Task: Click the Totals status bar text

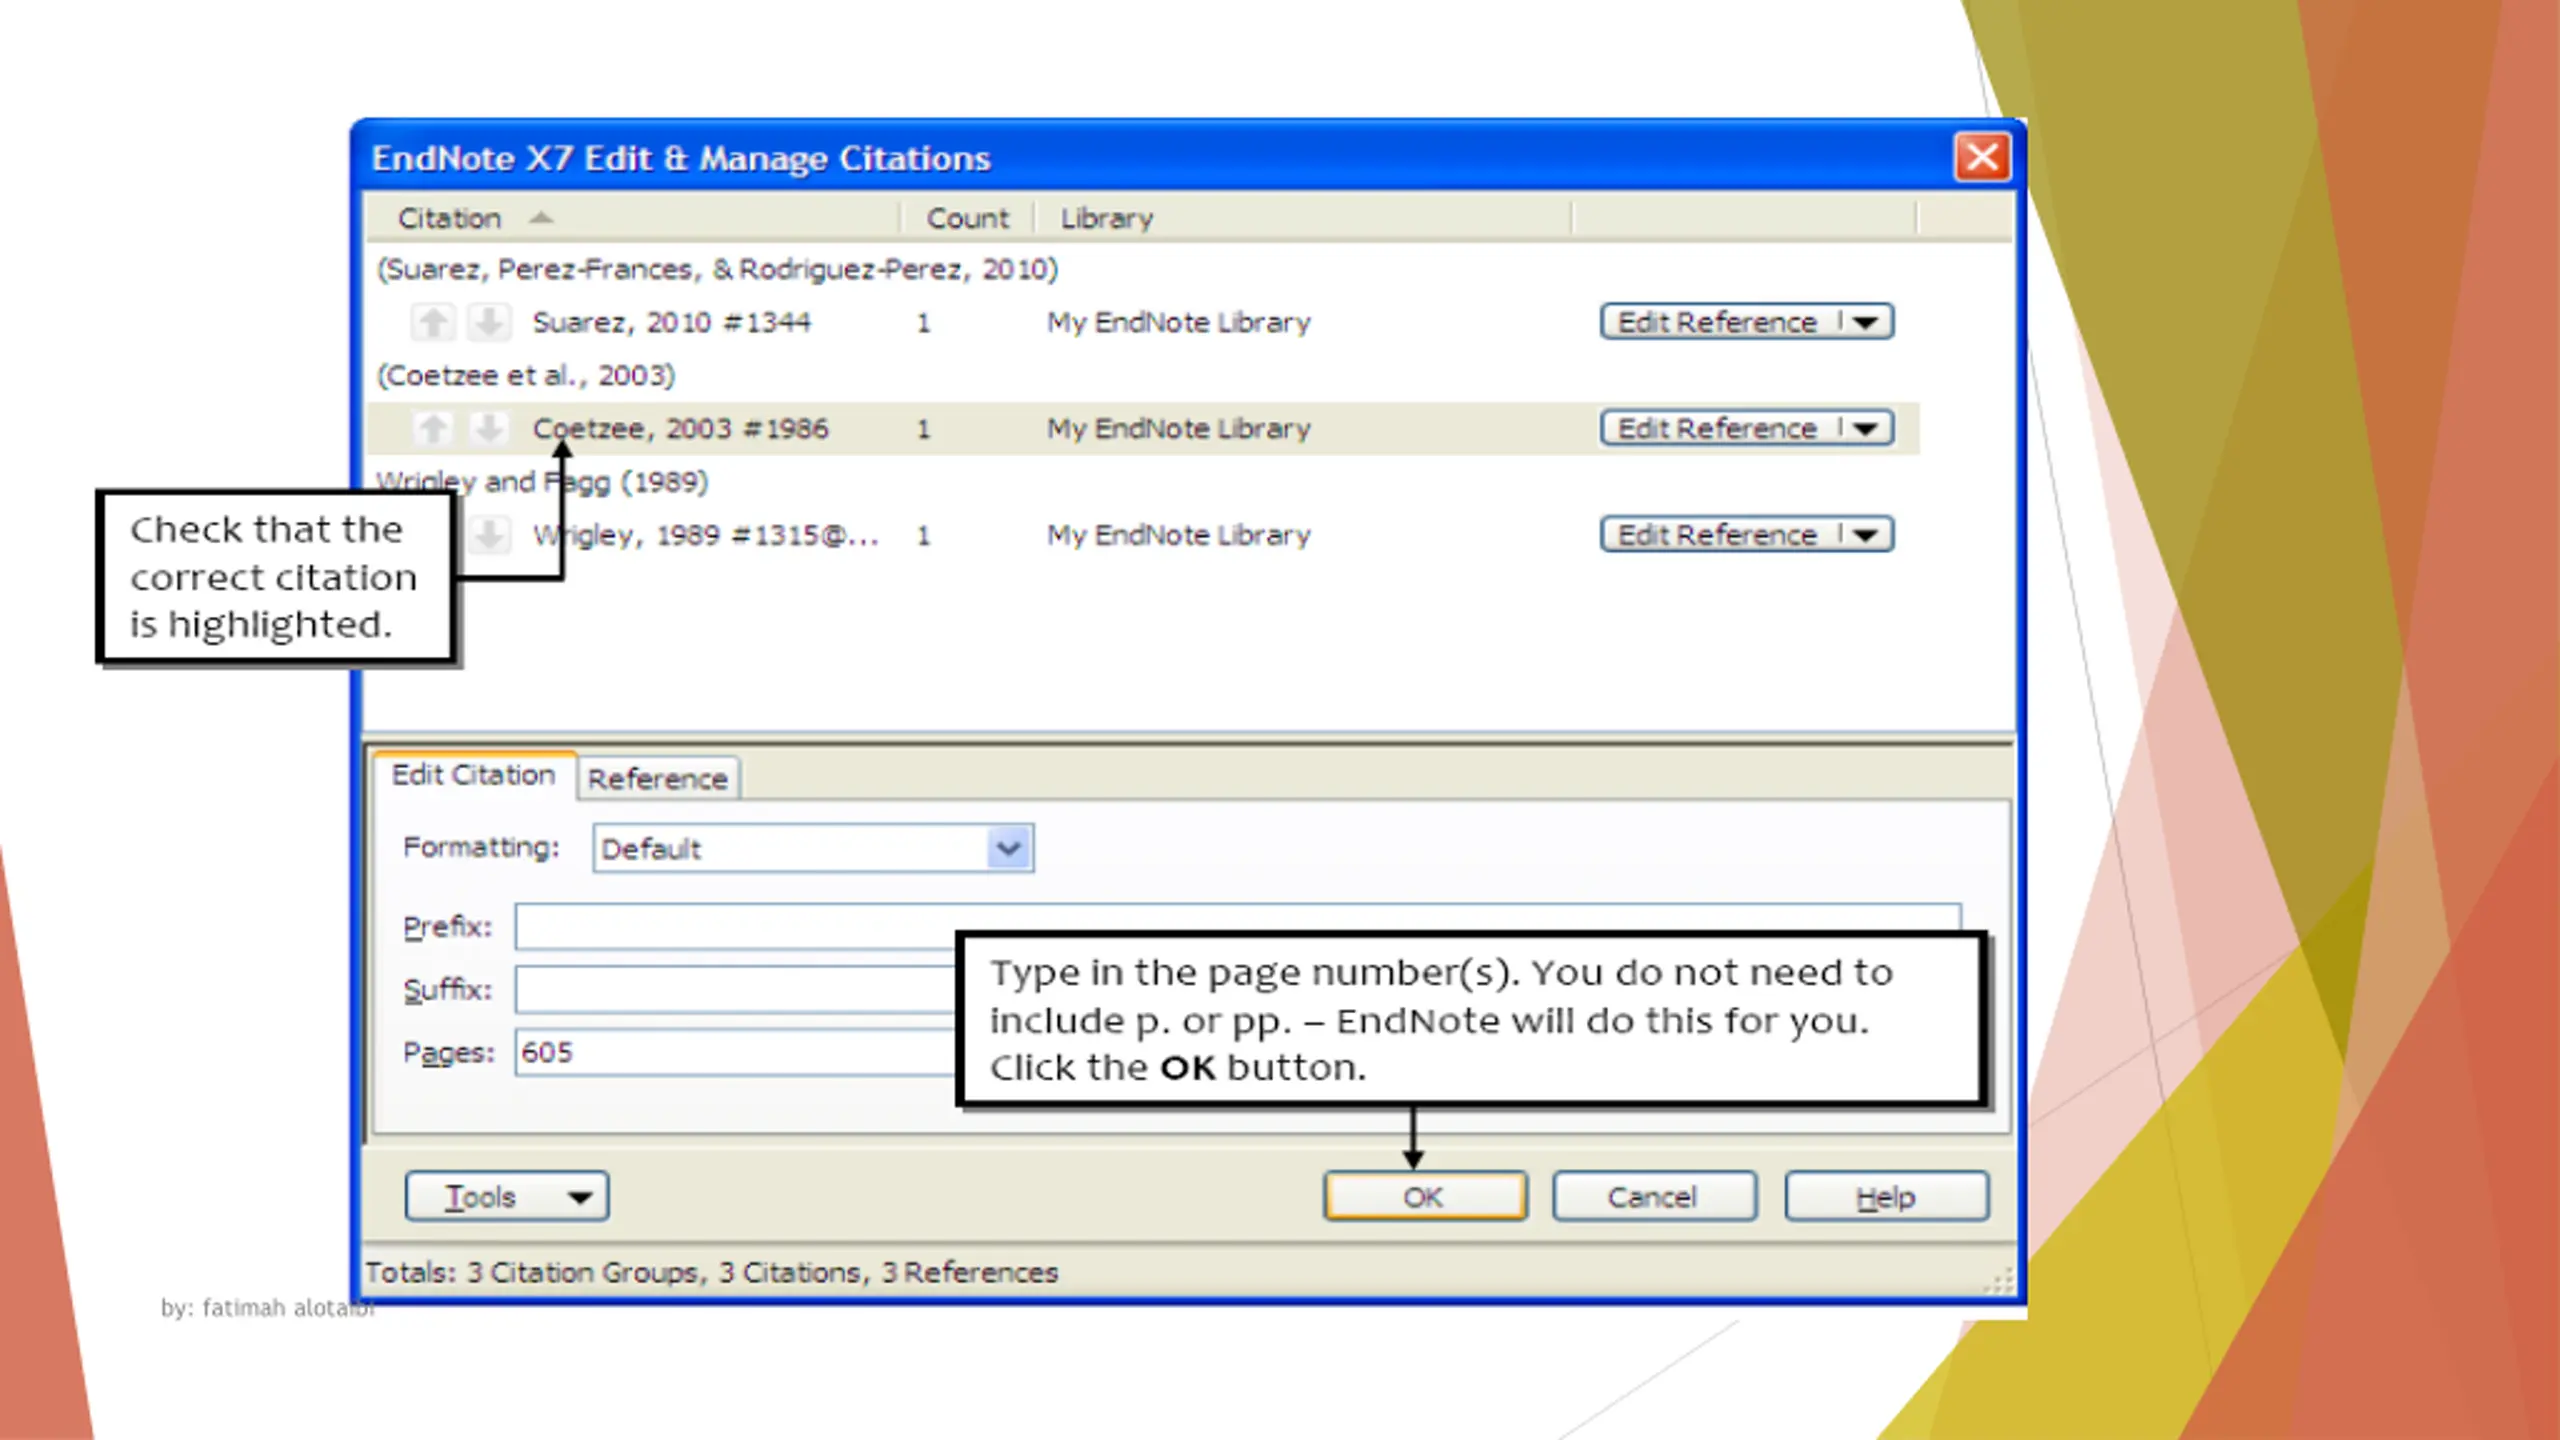Action: tap(711, 1273)
